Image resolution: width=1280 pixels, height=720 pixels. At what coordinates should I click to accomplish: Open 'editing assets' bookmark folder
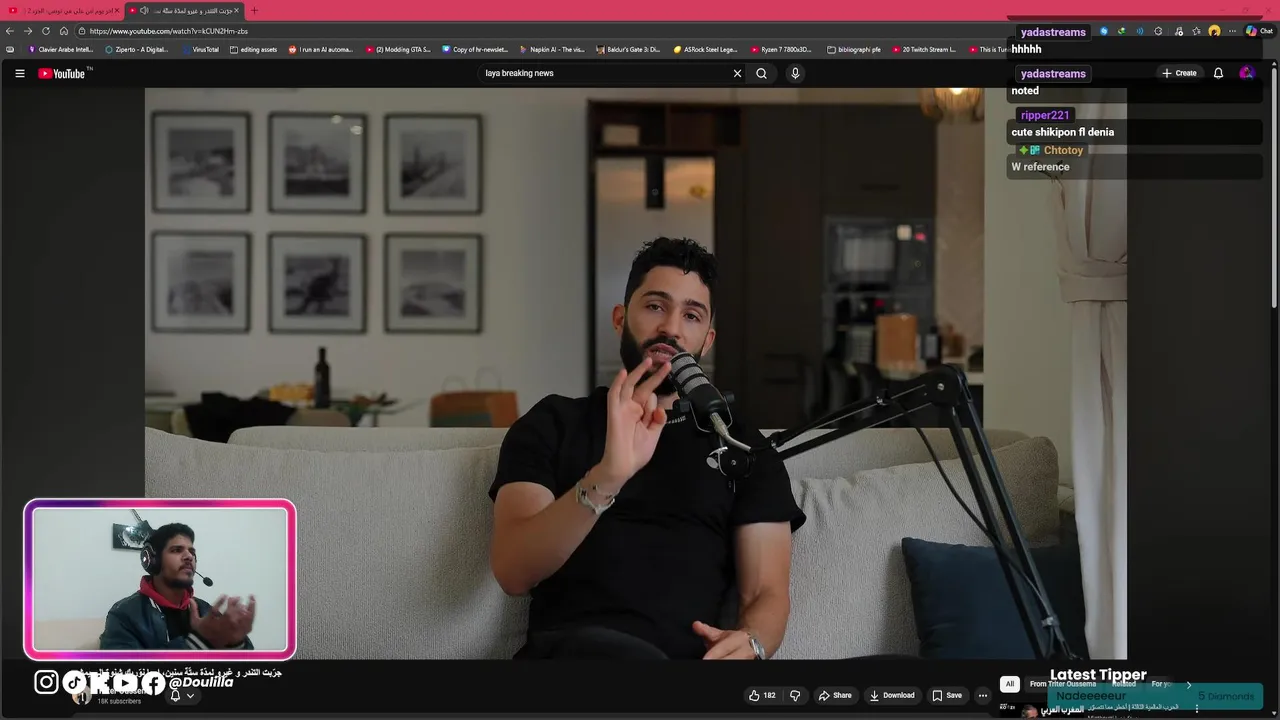pyautogui.click(x=253, y=49)
